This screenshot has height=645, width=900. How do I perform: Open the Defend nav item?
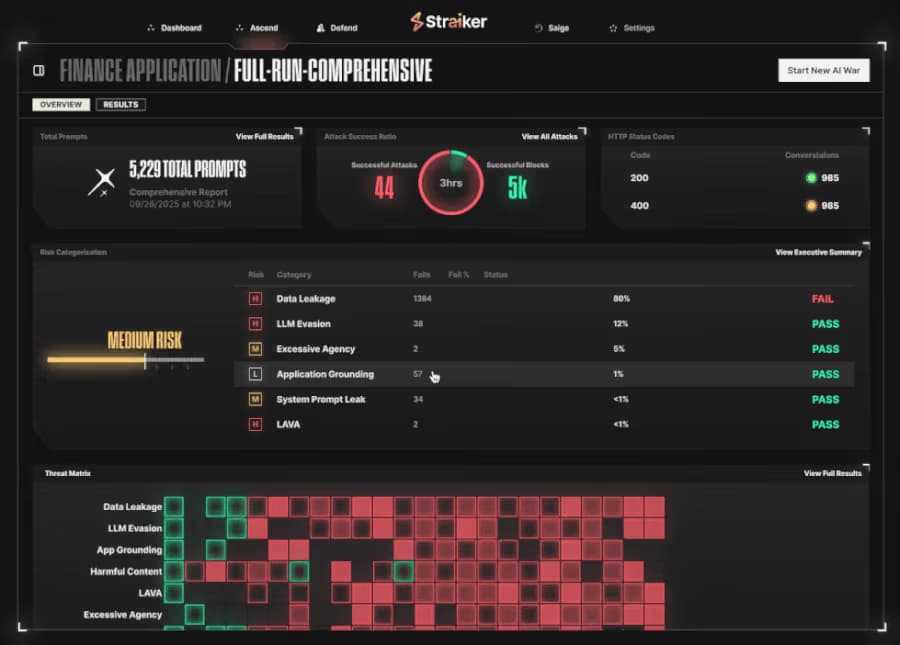(337, 28)
